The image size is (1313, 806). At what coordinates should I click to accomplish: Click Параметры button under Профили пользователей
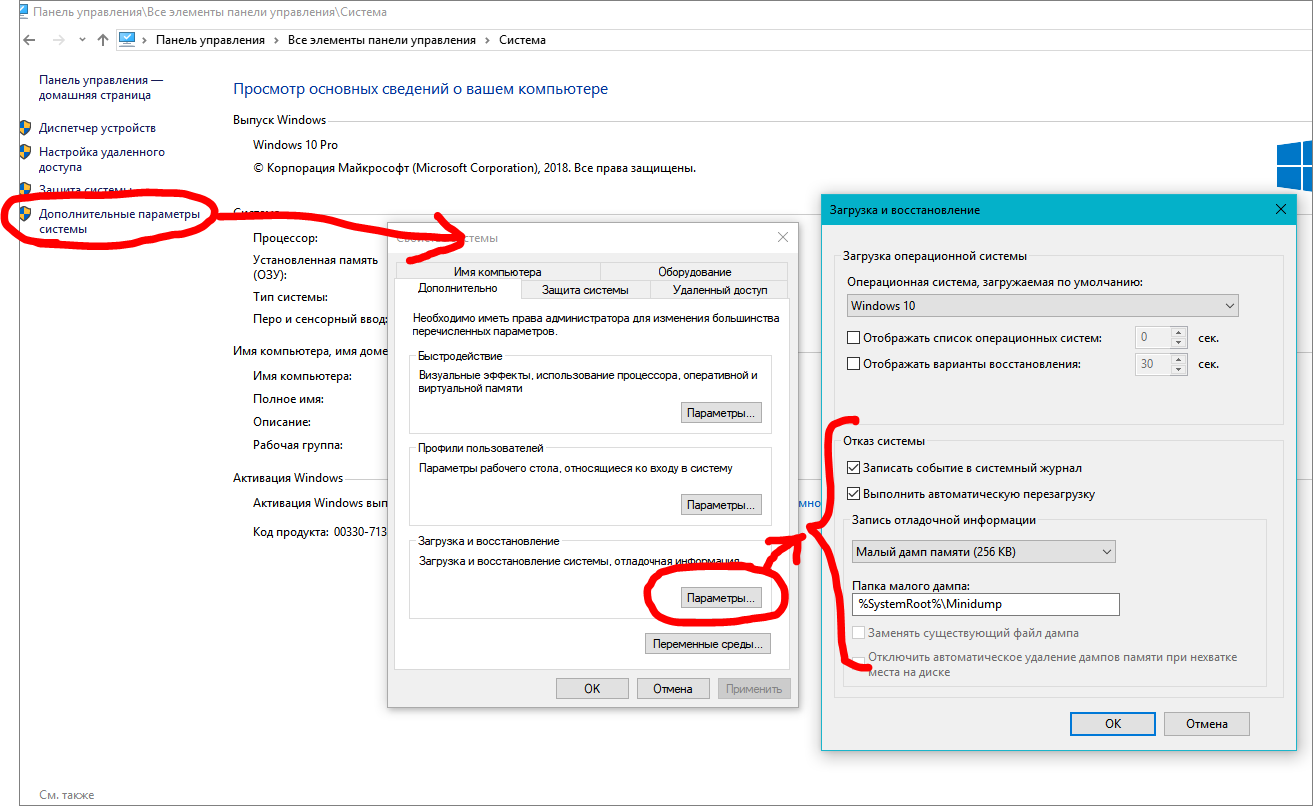pos(722,505)
